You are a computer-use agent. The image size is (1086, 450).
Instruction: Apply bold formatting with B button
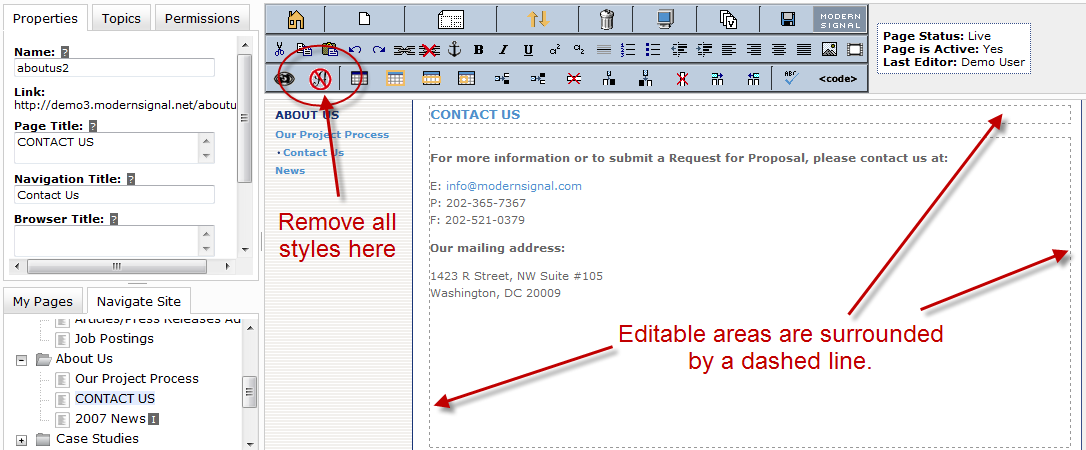(x=478, y=49)
